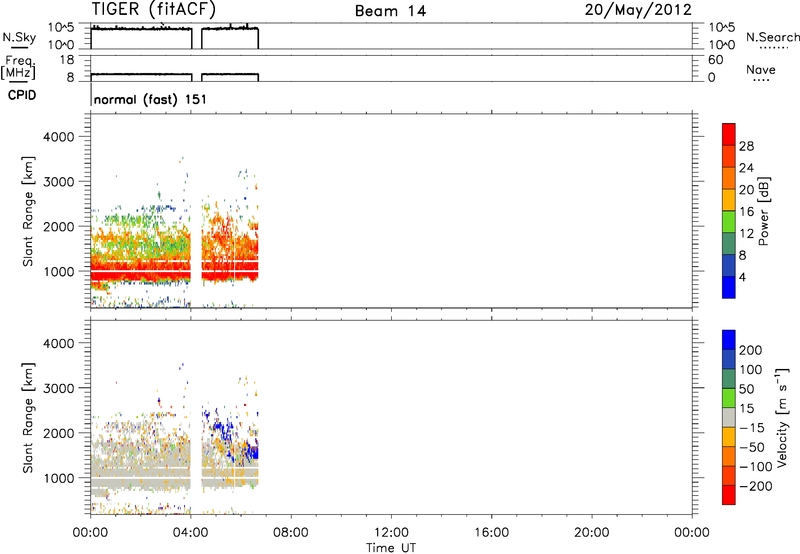Click the TIGER (fitACF) title

pyautogui.click(x=154, y=9)
